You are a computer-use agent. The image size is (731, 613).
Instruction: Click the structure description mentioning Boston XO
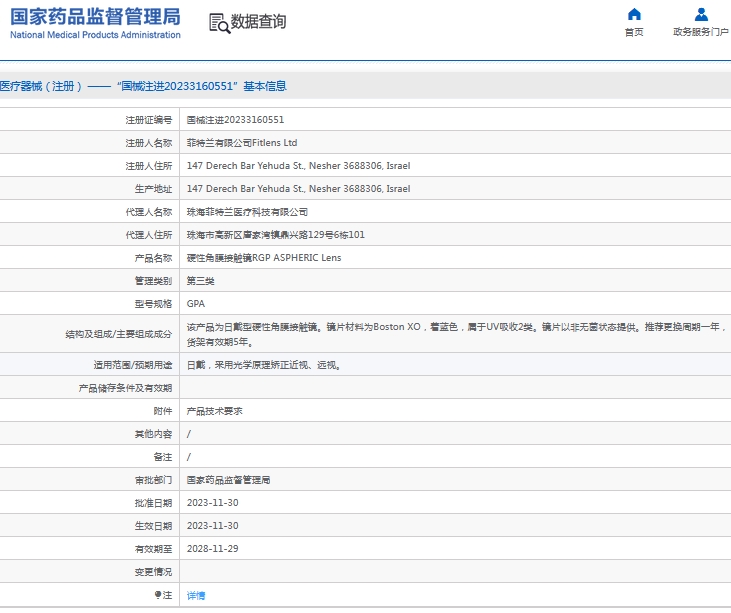[x=456, y=334]
